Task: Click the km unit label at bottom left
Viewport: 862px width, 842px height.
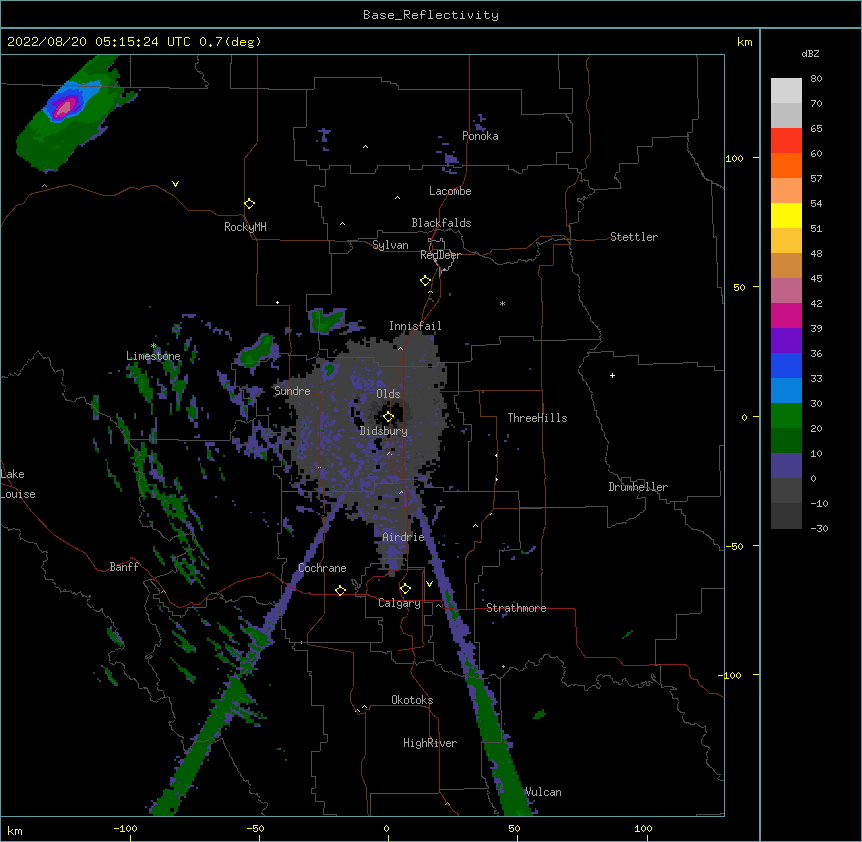Action: [x=15, y=831]
